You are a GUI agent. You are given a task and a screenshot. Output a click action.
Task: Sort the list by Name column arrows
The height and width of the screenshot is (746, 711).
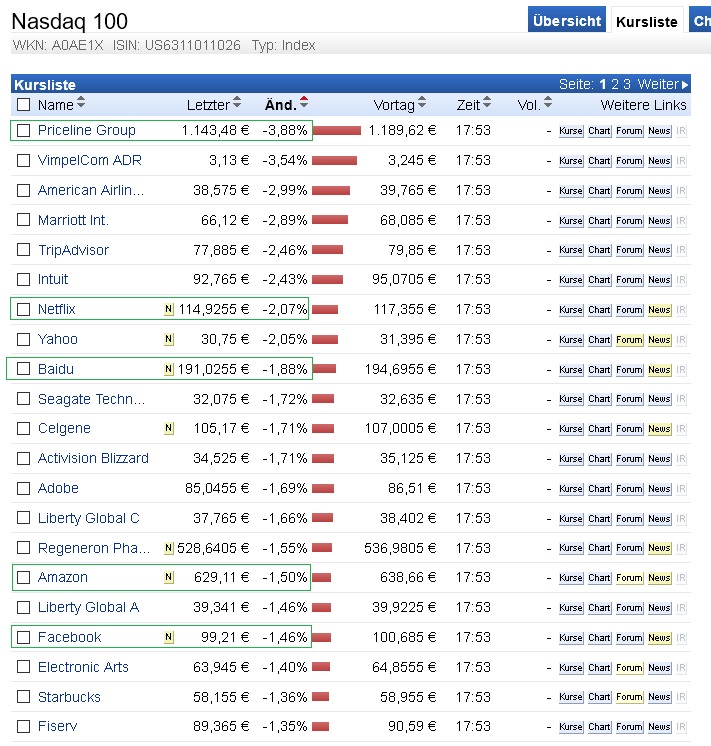point(81,104)
